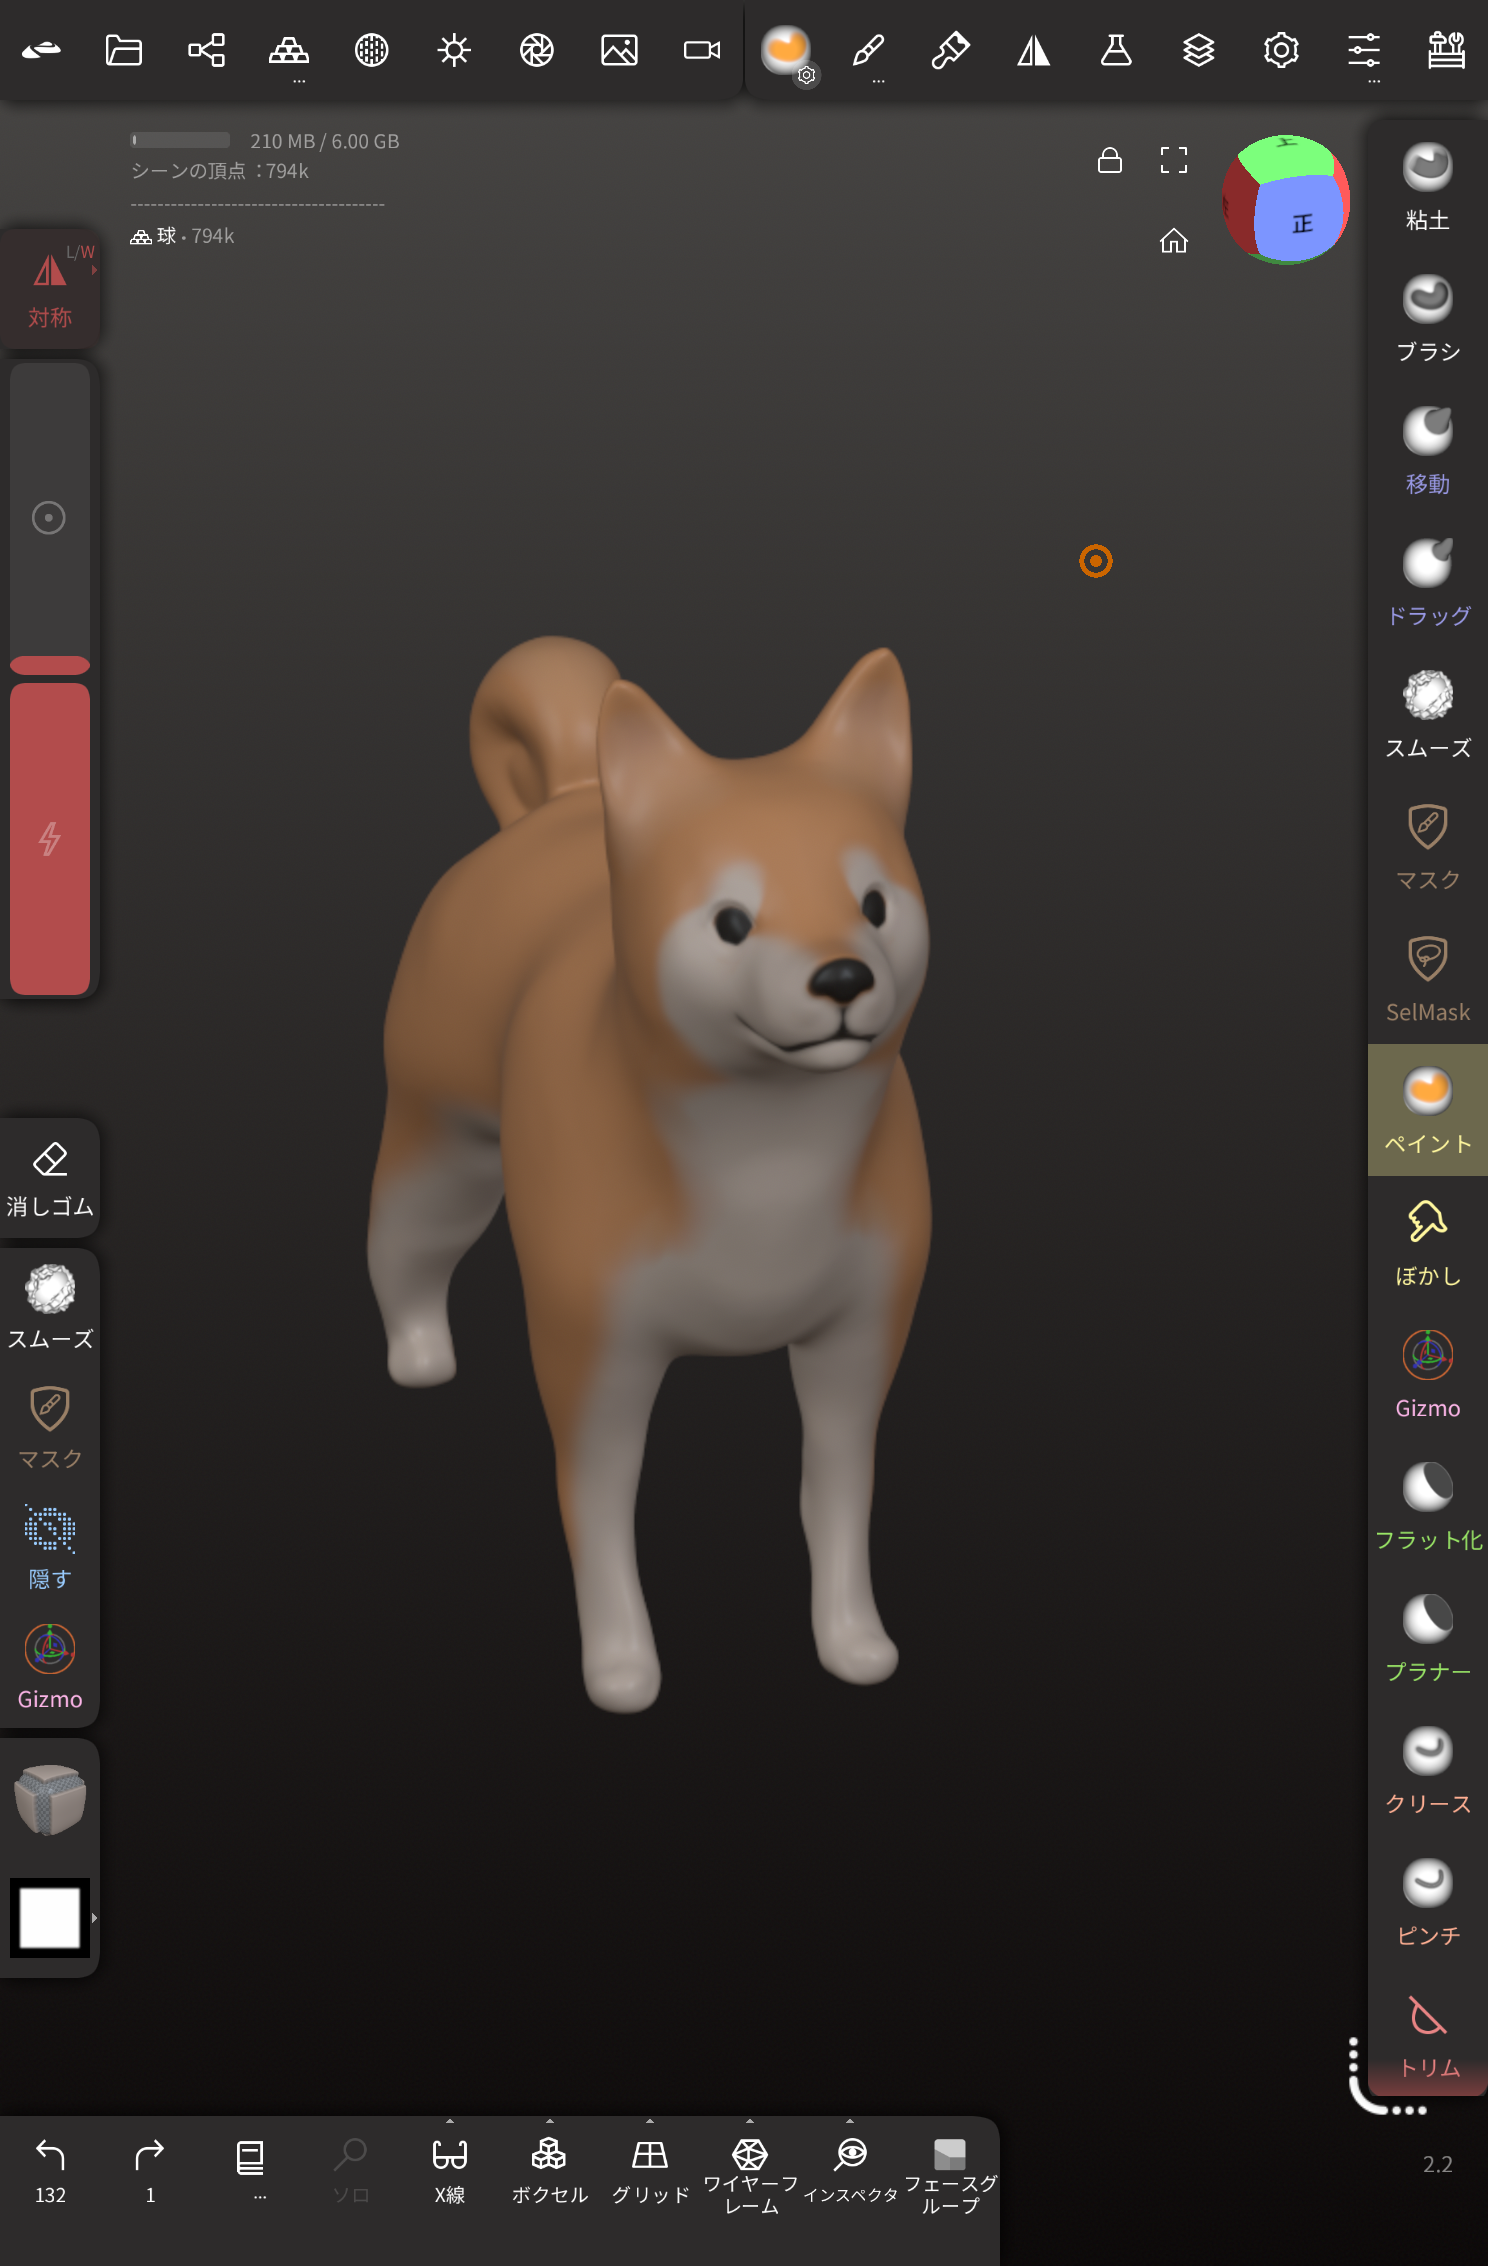This screenshot has height=2266, width=1488.
Task: Activate the ピンチ (Pinch) brush
Action: click(x=1427, y=1902)
